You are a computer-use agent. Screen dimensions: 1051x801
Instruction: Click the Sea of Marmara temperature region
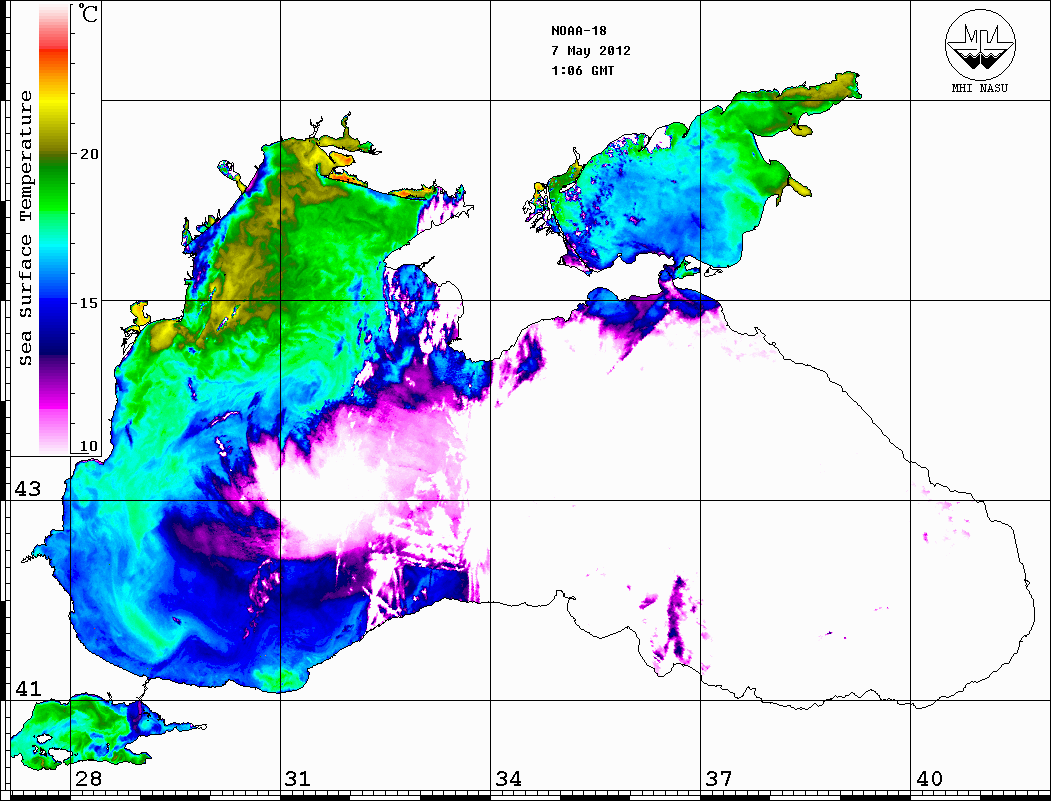point(94,732)
